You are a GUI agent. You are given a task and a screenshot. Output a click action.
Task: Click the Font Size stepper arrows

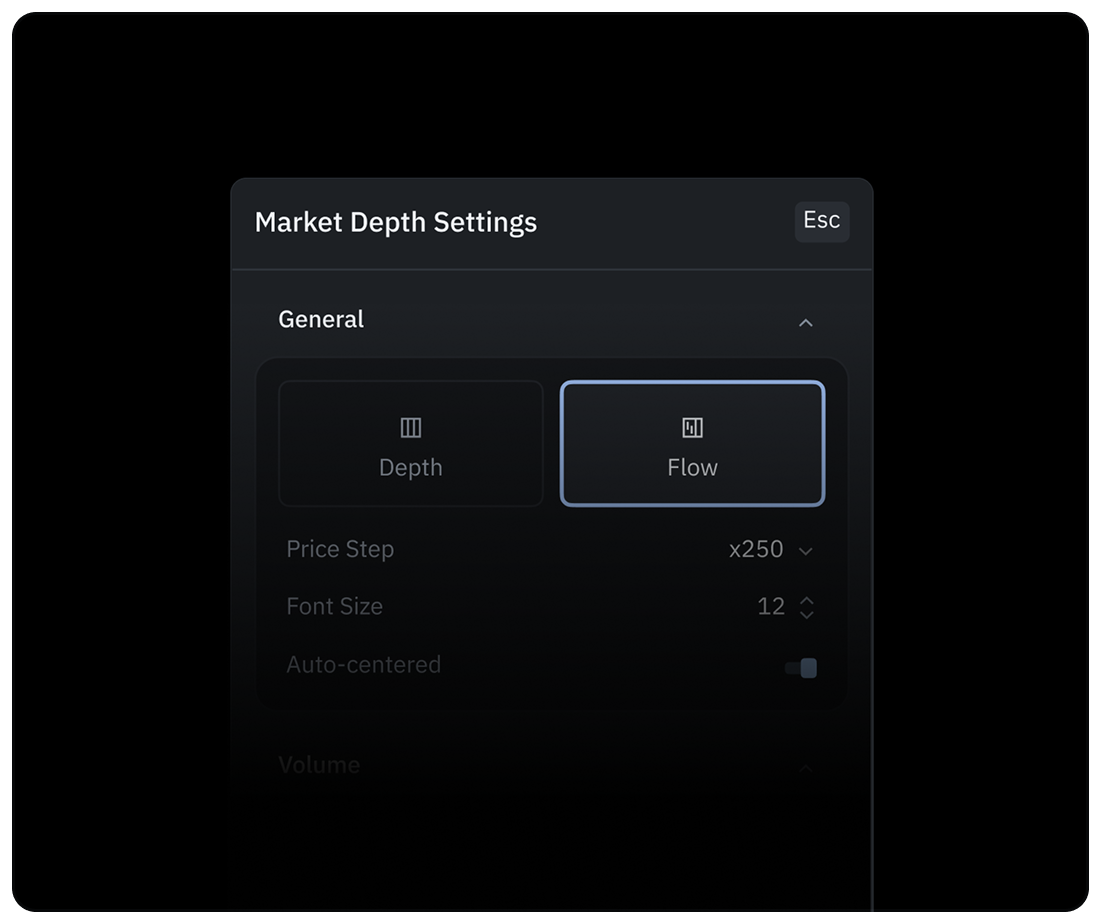pyautogui.click(x=807, y=607)
